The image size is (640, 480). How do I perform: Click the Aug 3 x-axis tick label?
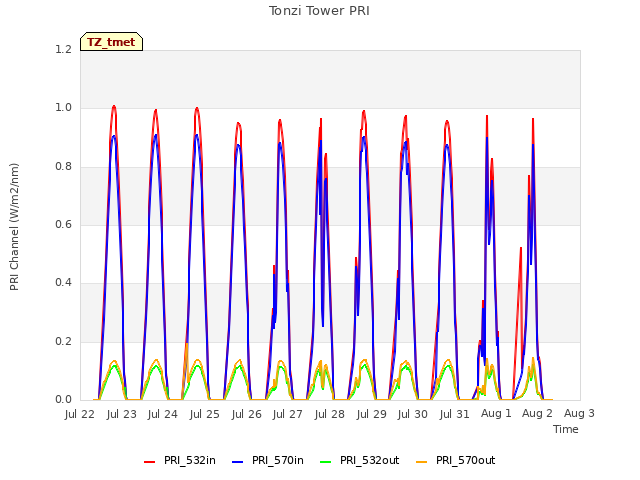(580, 413)
